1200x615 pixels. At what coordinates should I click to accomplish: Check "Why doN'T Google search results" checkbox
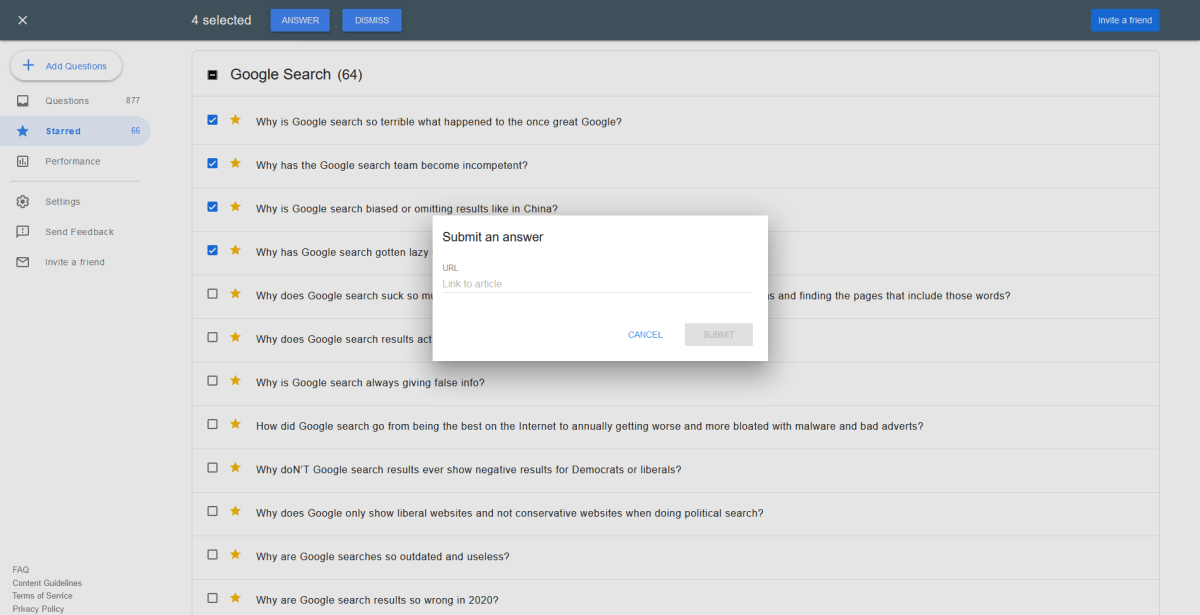[x=212, y=468]
